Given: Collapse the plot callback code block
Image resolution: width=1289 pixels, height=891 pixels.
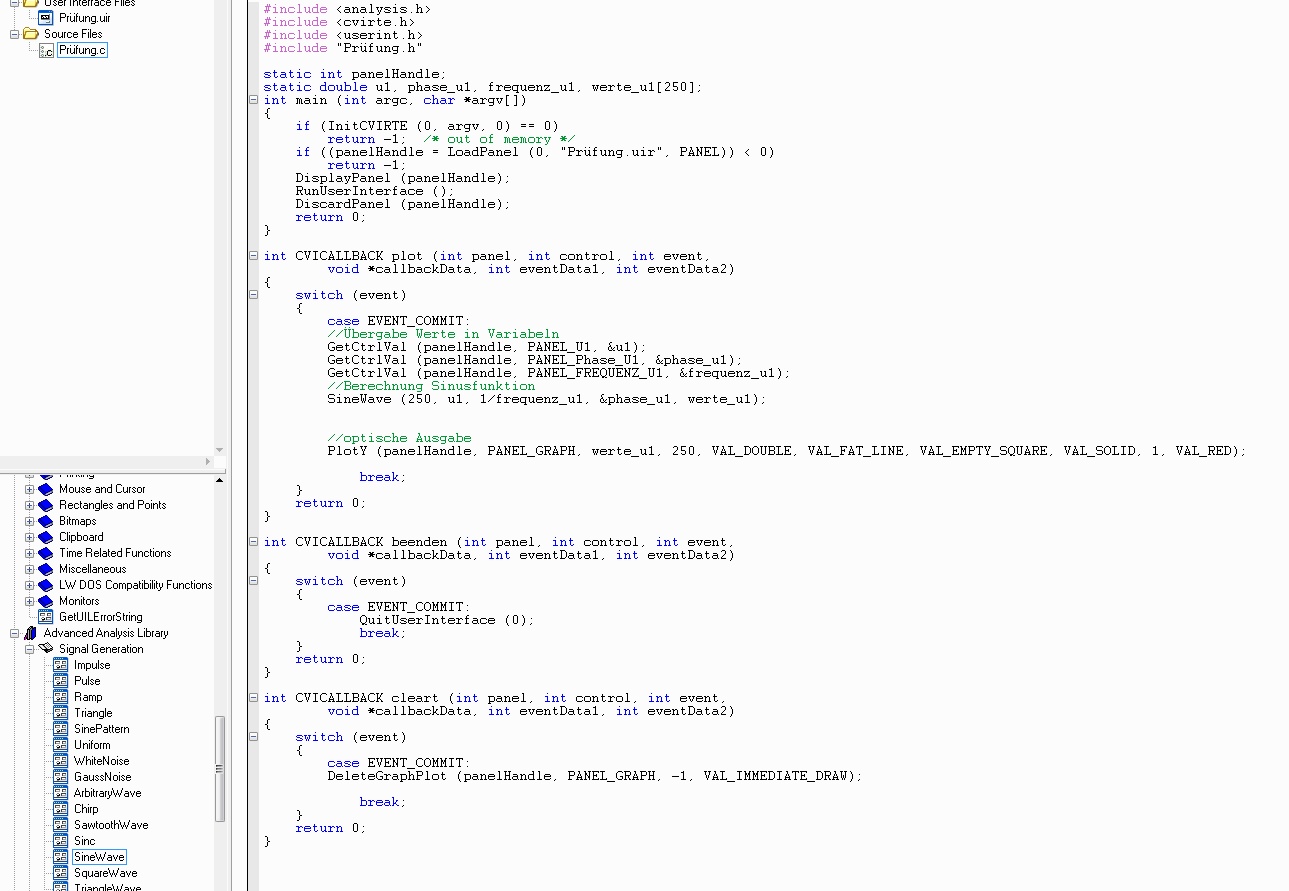Looking at the screenshot, I should 254,256.
